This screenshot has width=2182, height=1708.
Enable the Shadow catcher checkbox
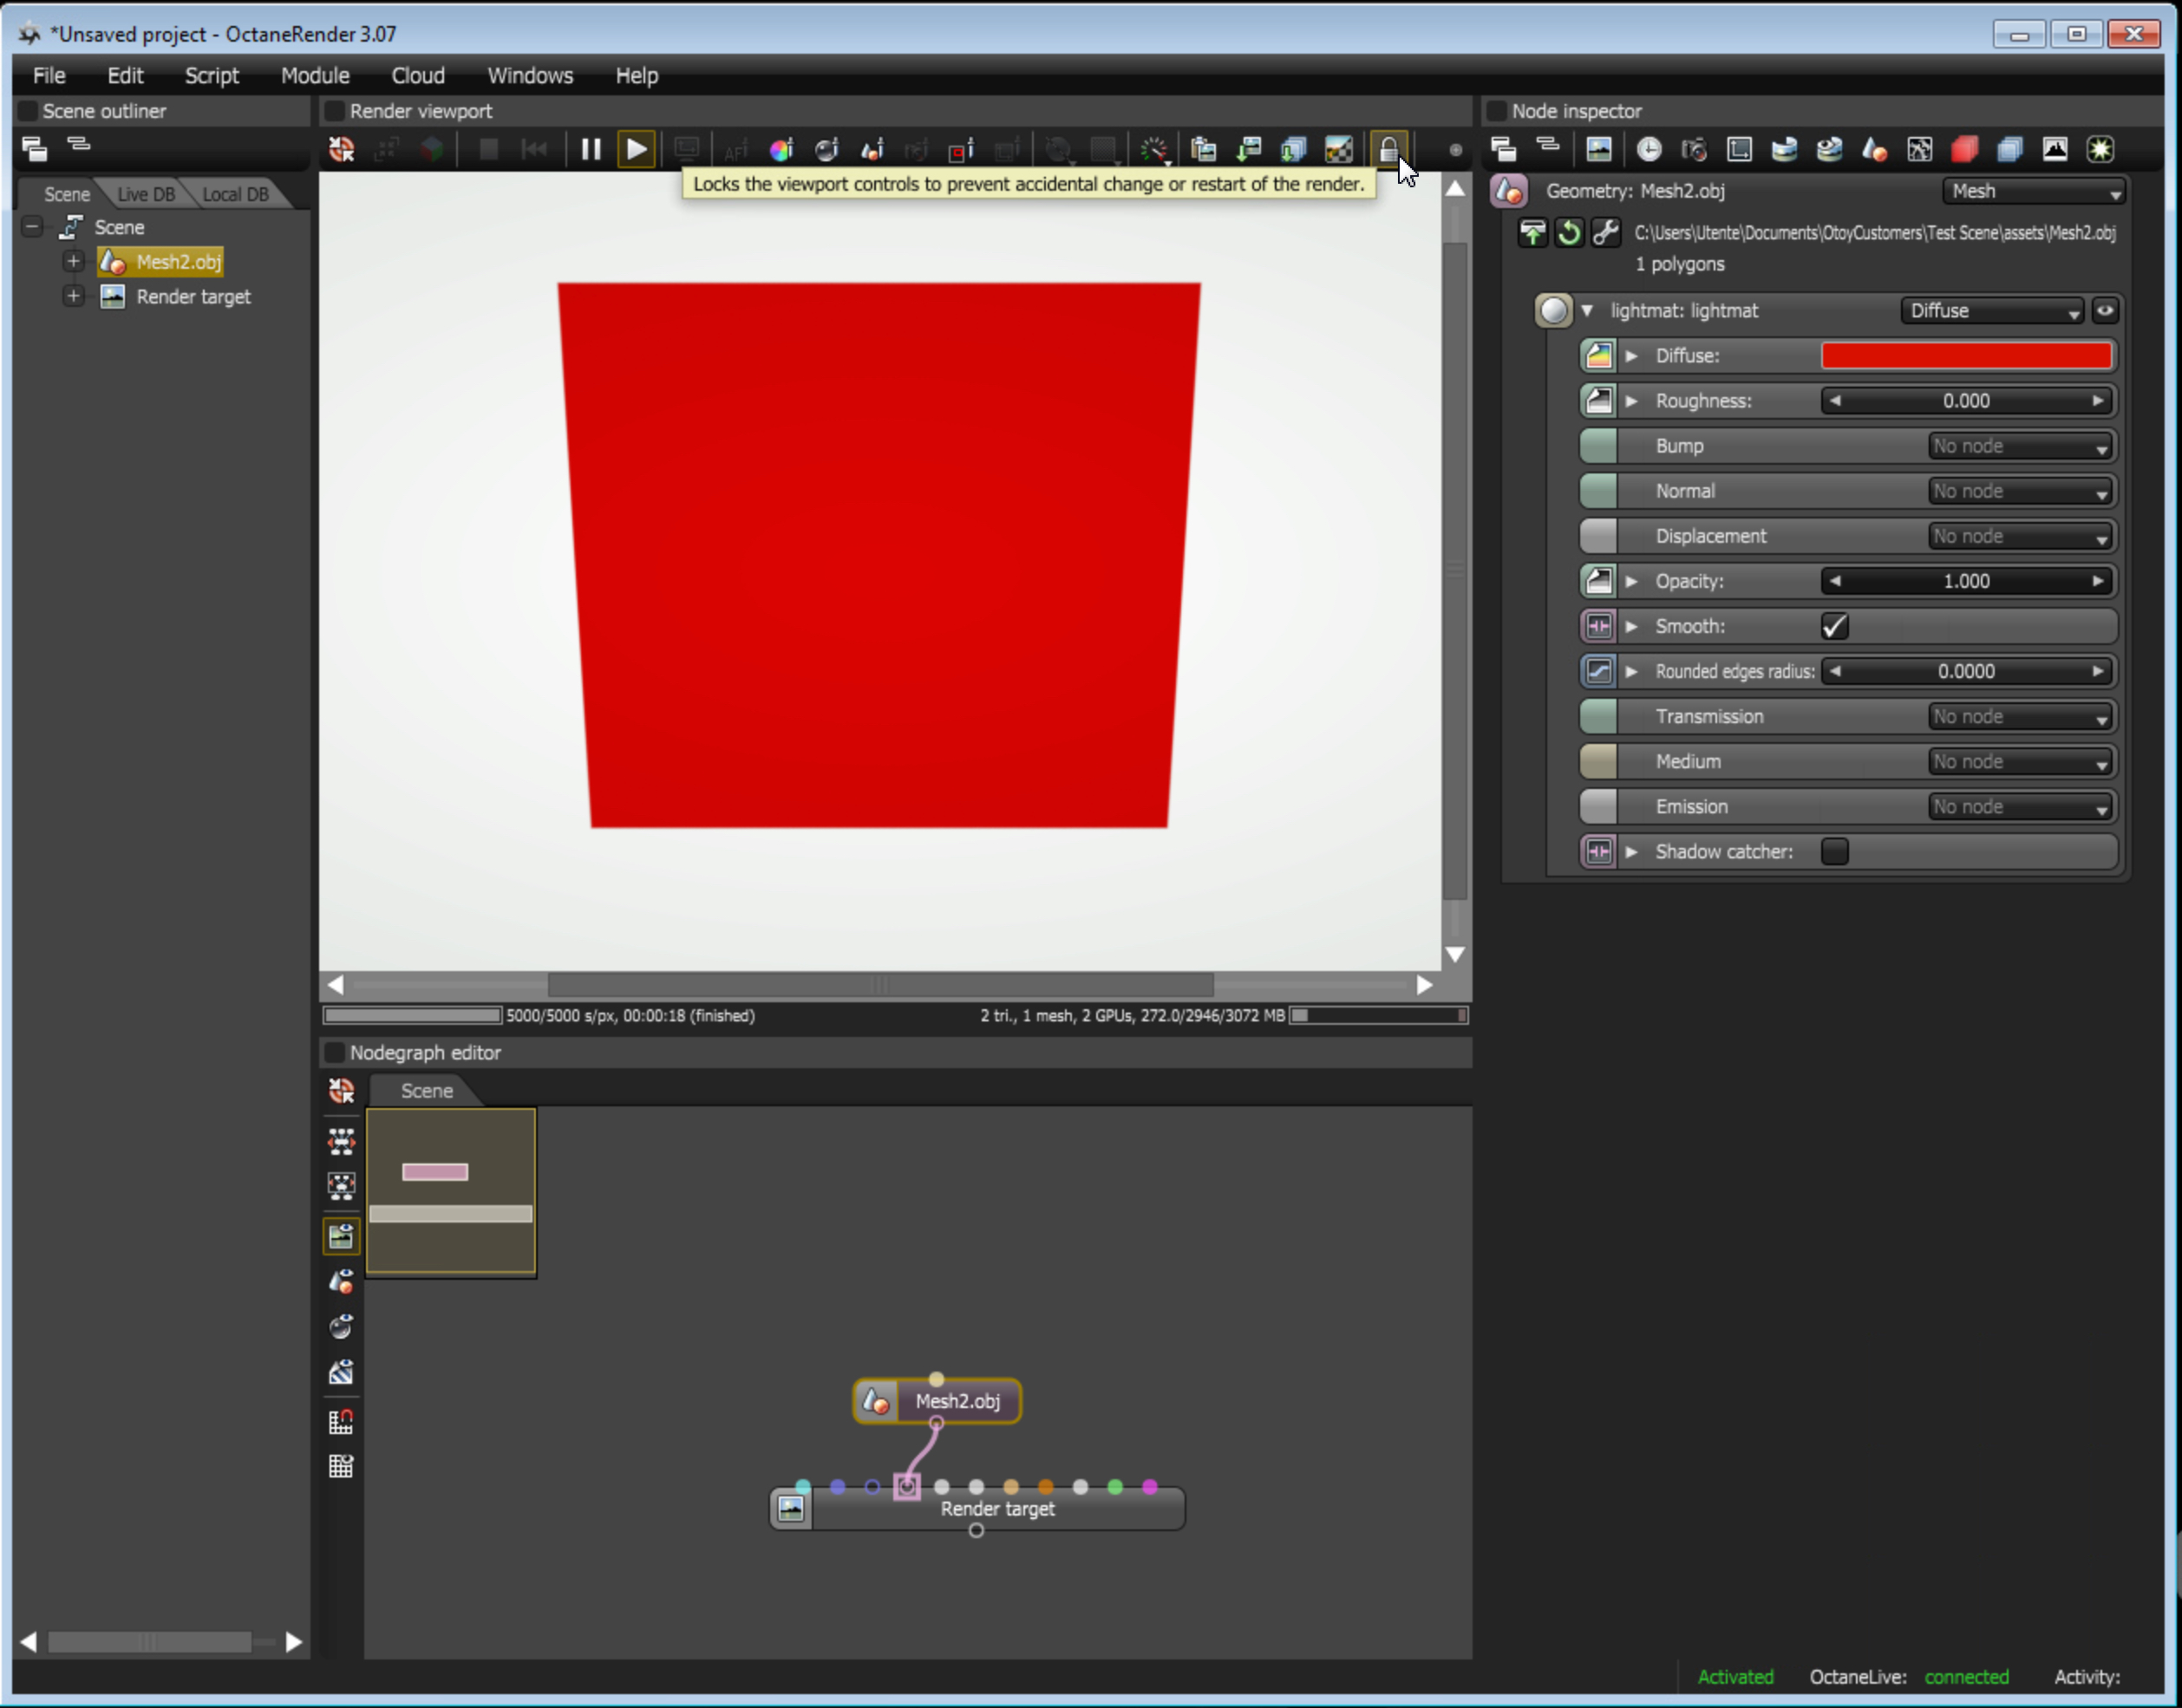tap(1834, 851)
